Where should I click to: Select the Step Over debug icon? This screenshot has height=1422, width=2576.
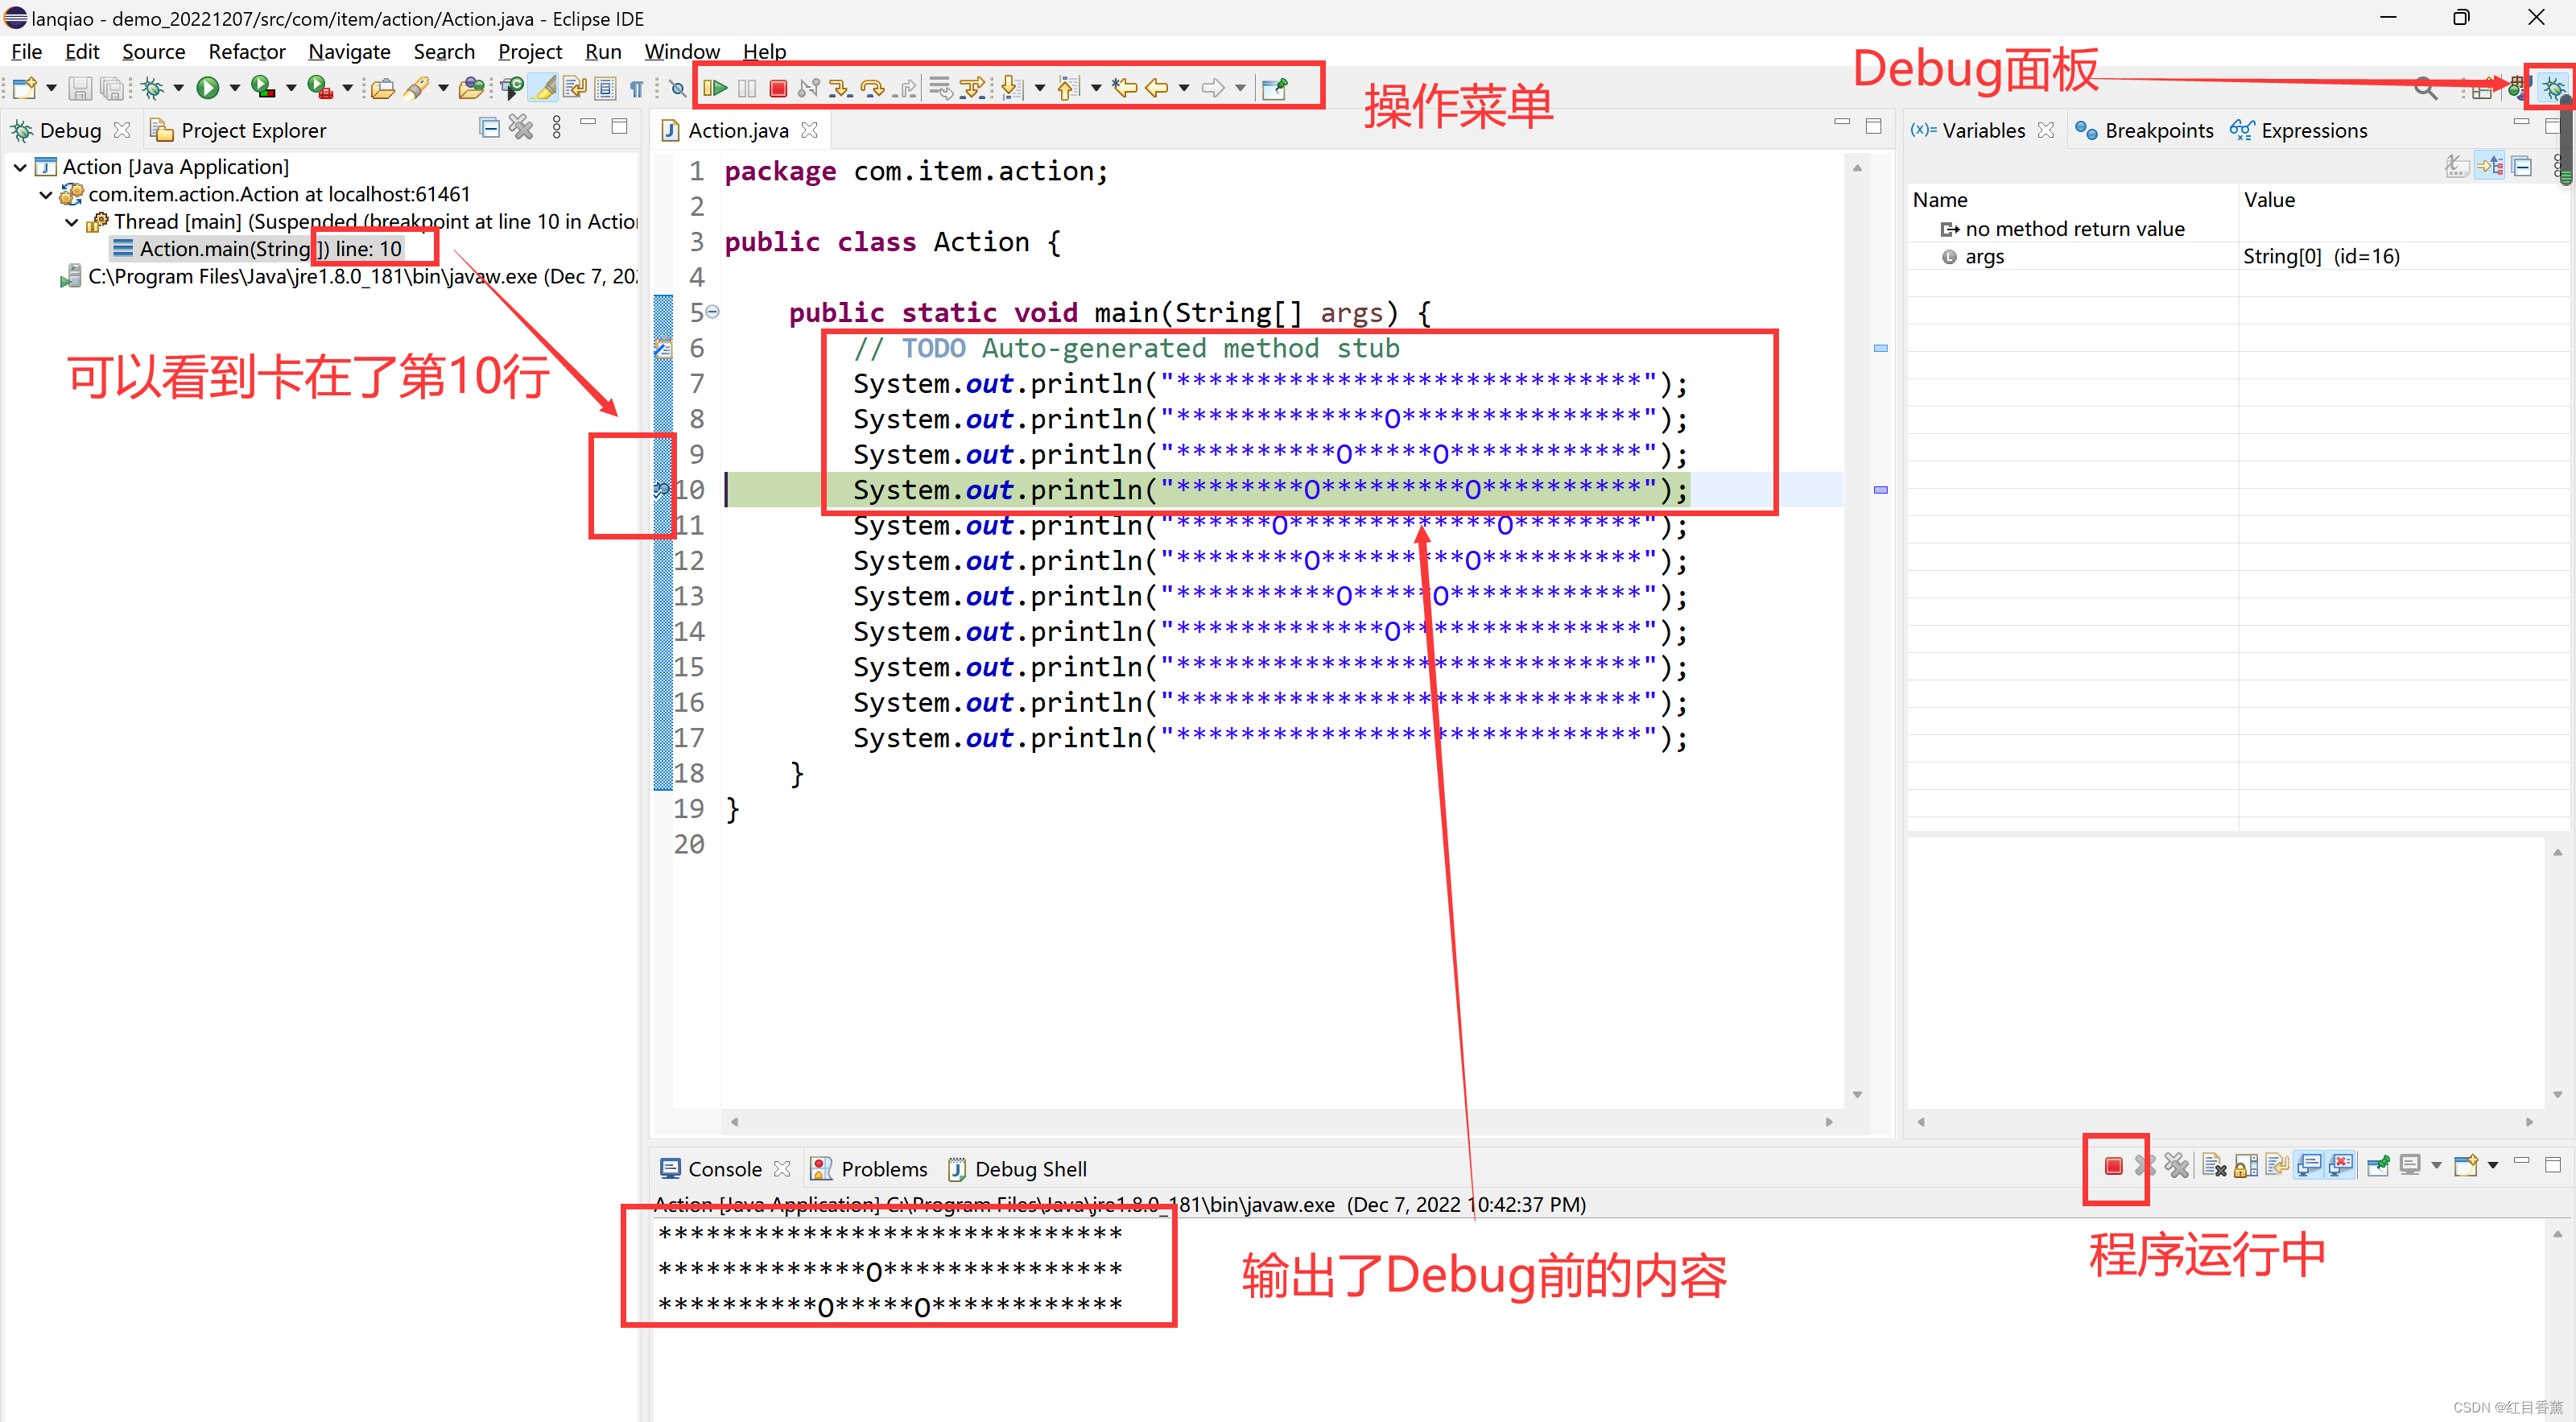[872, 88]
